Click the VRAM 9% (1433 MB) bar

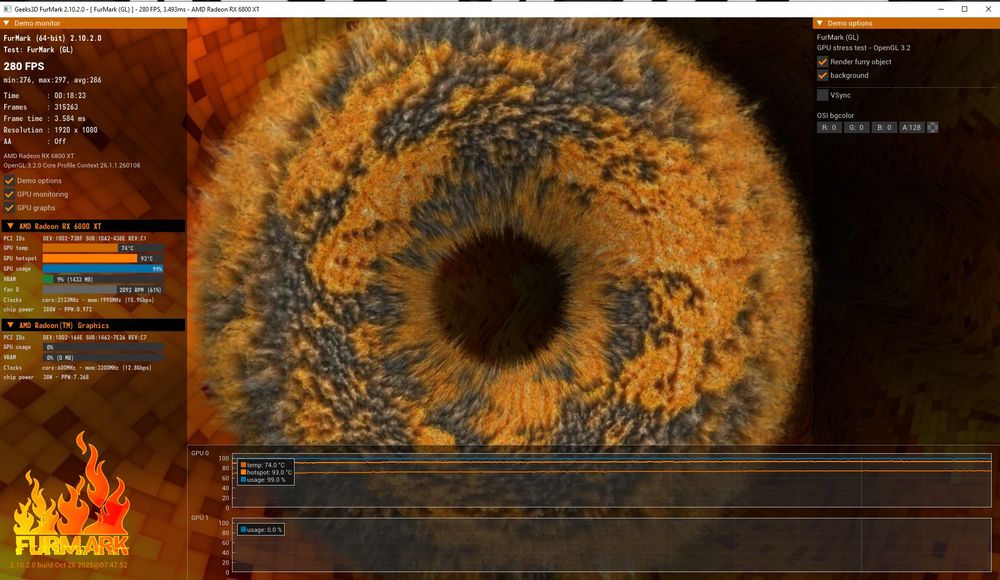(103, 279)
